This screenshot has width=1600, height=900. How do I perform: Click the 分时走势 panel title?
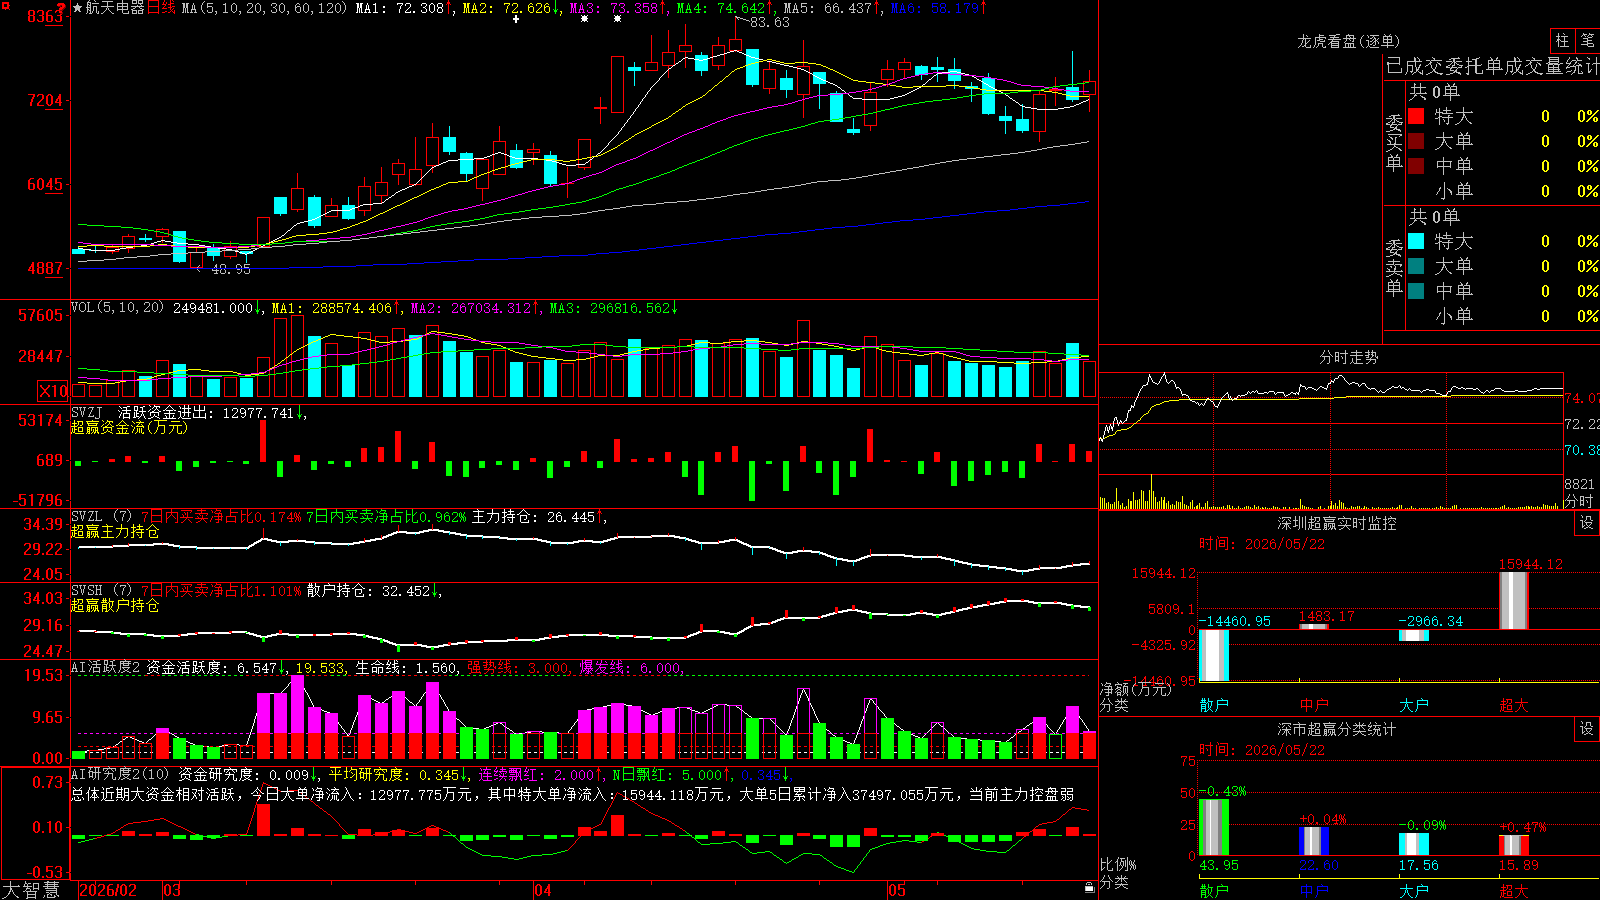point(1348,357)
